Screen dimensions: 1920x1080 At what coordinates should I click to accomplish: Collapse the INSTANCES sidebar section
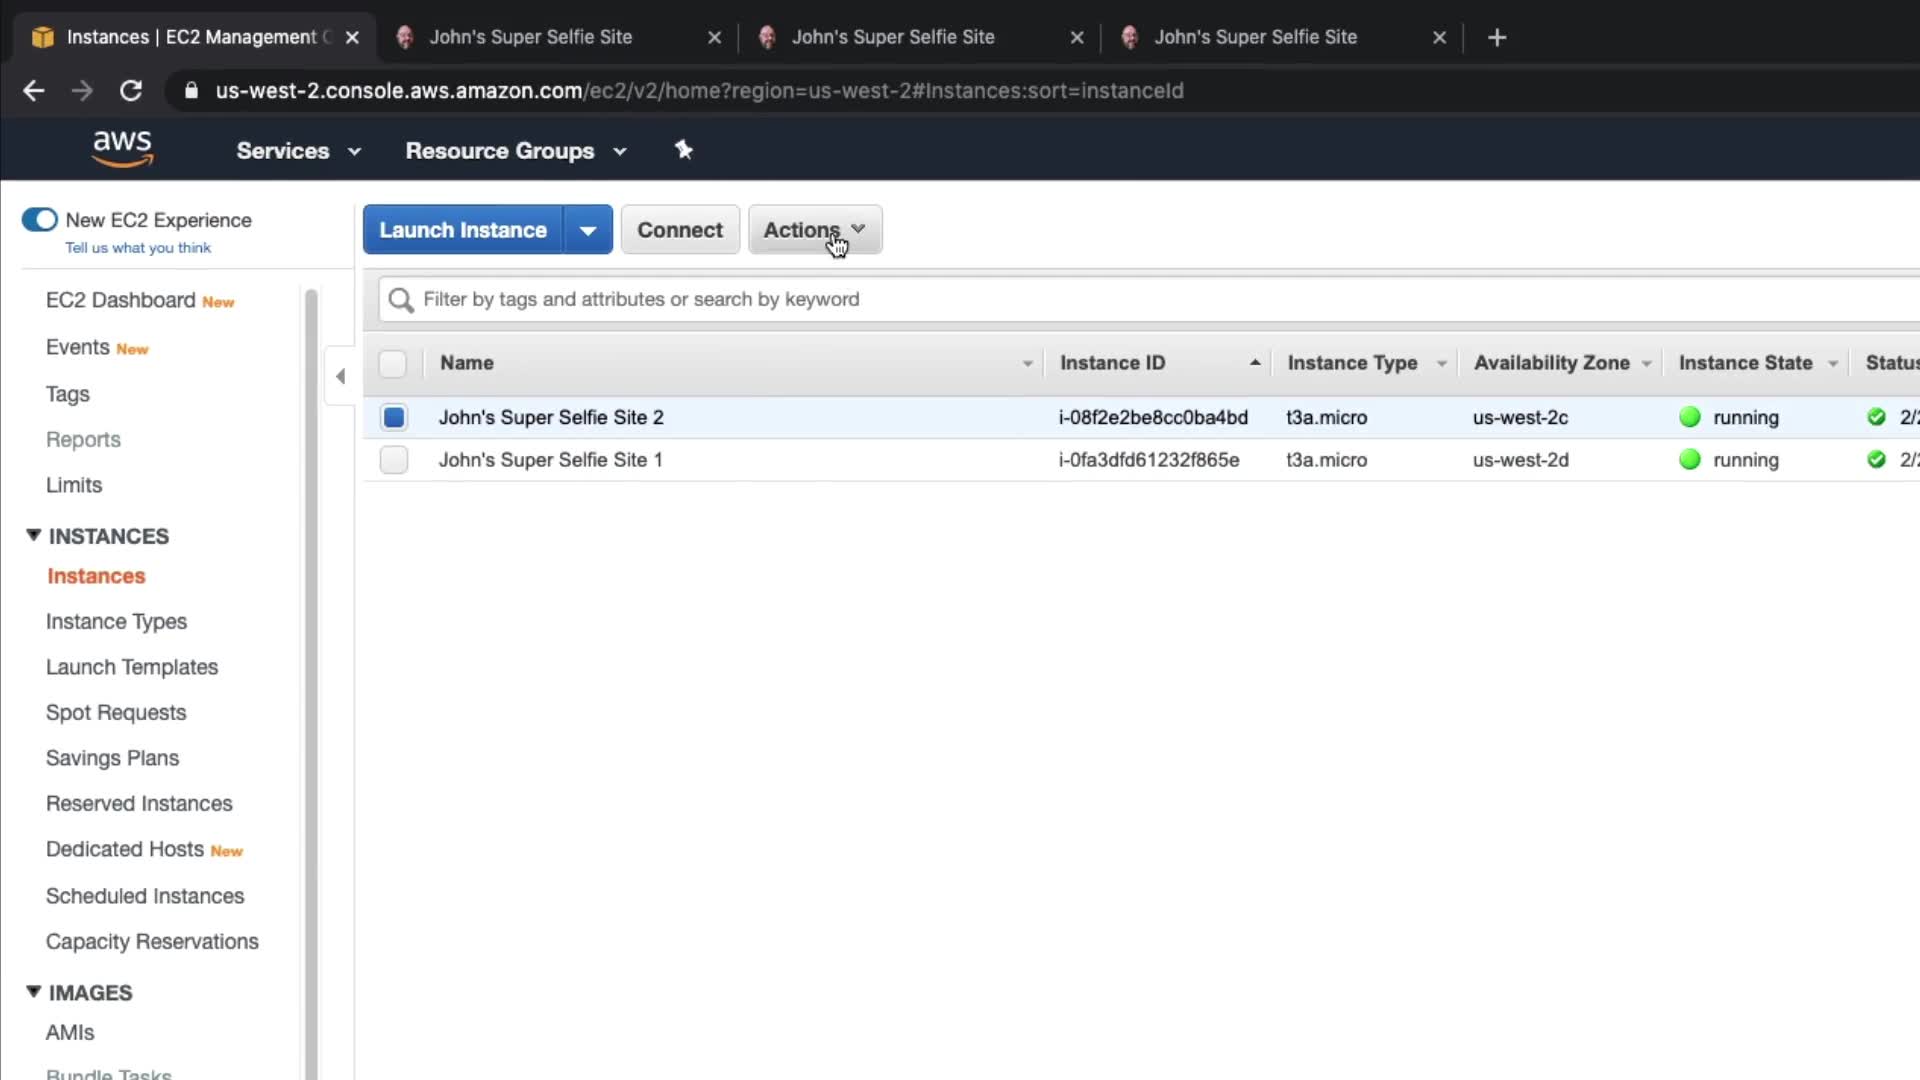pyautogui.click(x=34, y=536)
